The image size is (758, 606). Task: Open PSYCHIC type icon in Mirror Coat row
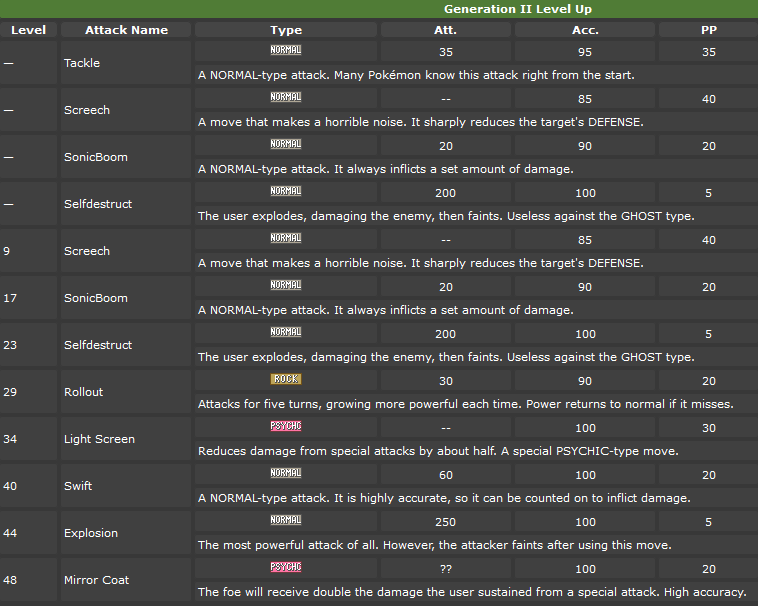coord(286,567)
